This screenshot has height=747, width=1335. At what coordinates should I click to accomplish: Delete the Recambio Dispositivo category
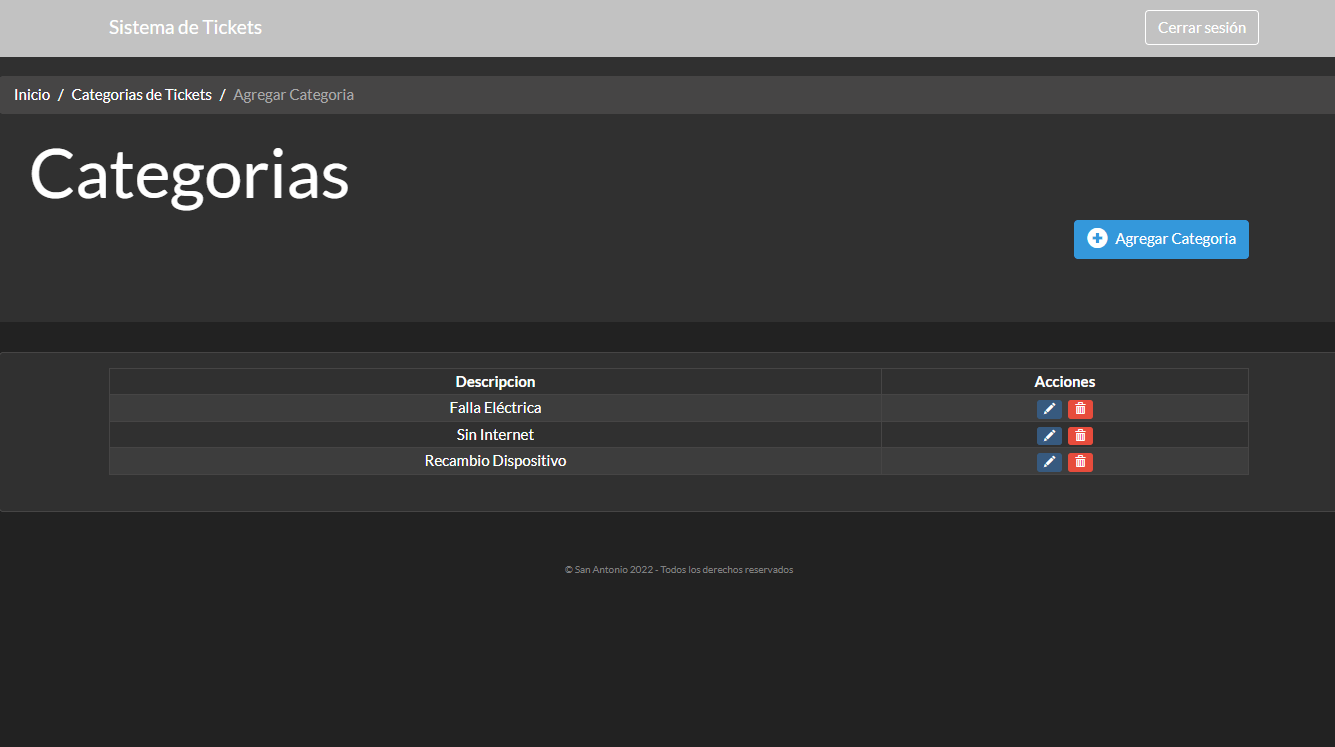click(x=1080, y=462)
